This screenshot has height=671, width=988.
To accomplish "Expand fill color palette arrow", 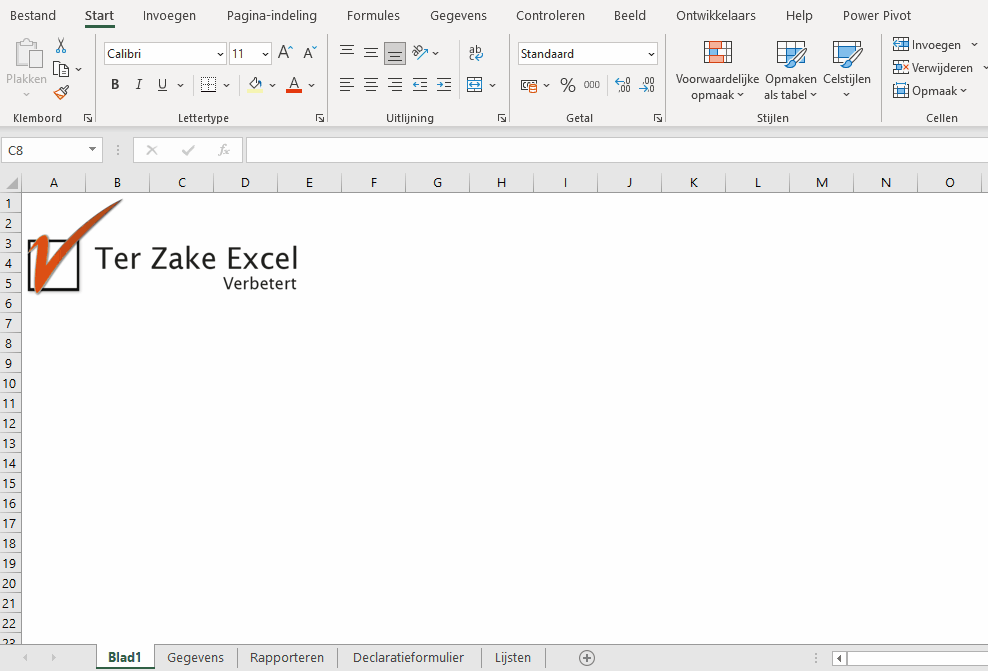I will (x=272, y=85).
